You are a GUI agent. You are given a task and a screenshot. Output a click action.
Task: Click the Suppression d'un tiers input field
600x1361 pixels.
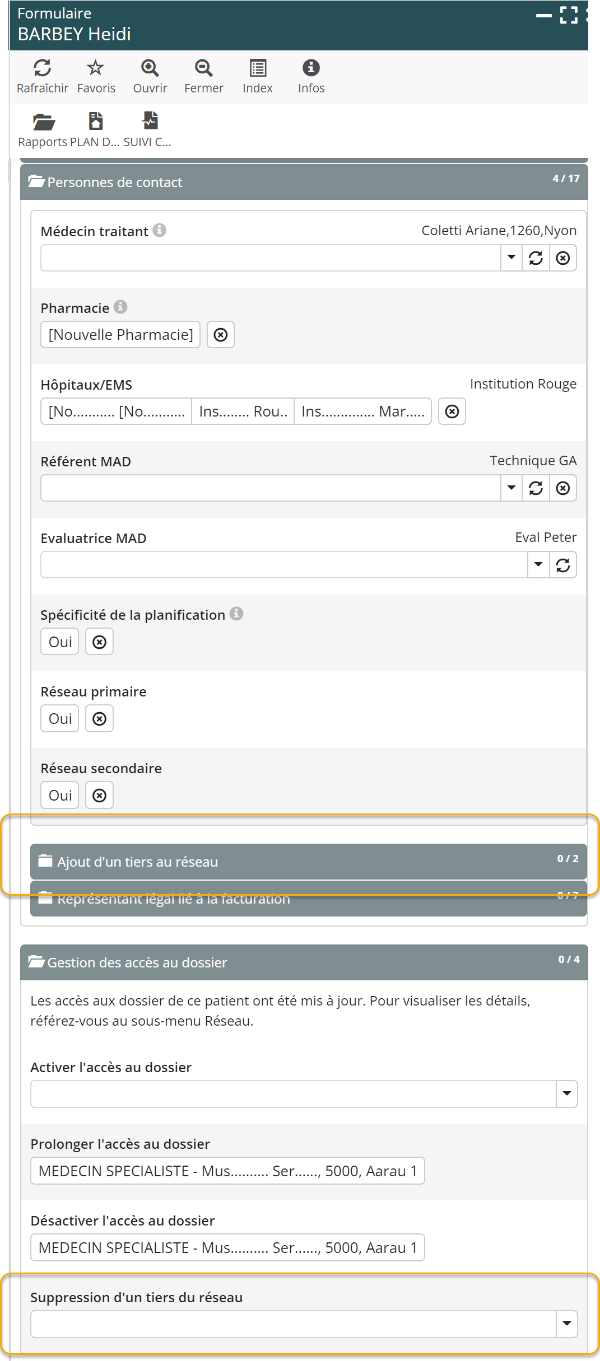(292, 1324)
